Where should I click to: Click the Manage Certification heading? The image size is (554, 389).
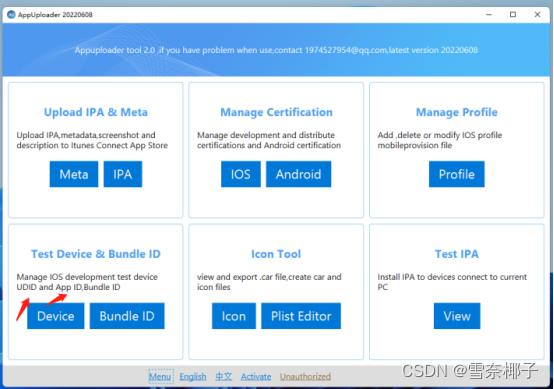point(276,112)
